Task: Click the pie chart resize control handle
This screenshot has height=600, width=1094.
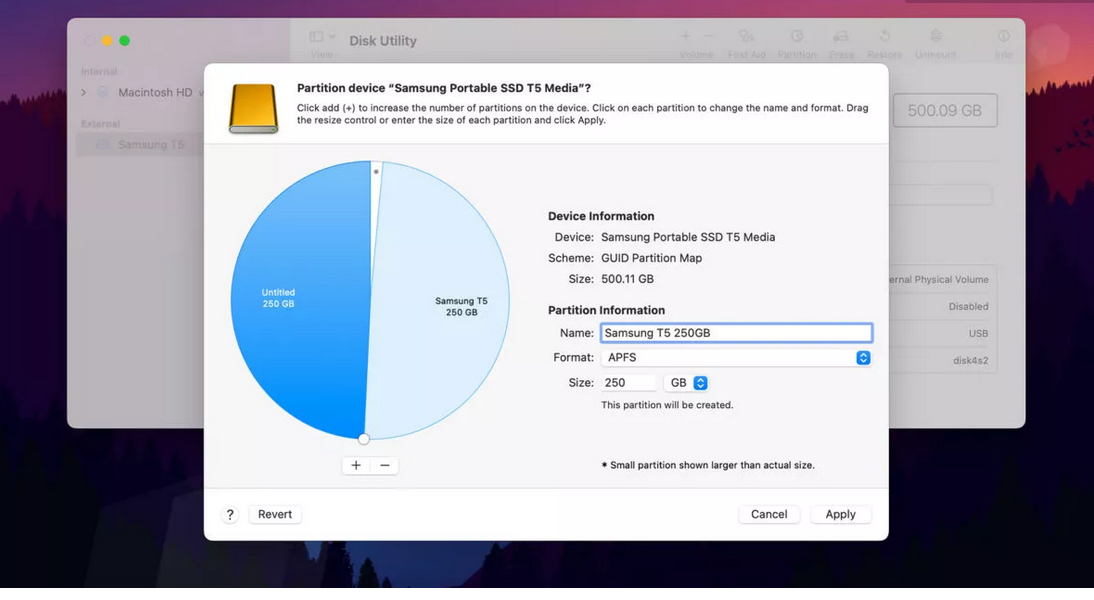Action: click(364, 439)
